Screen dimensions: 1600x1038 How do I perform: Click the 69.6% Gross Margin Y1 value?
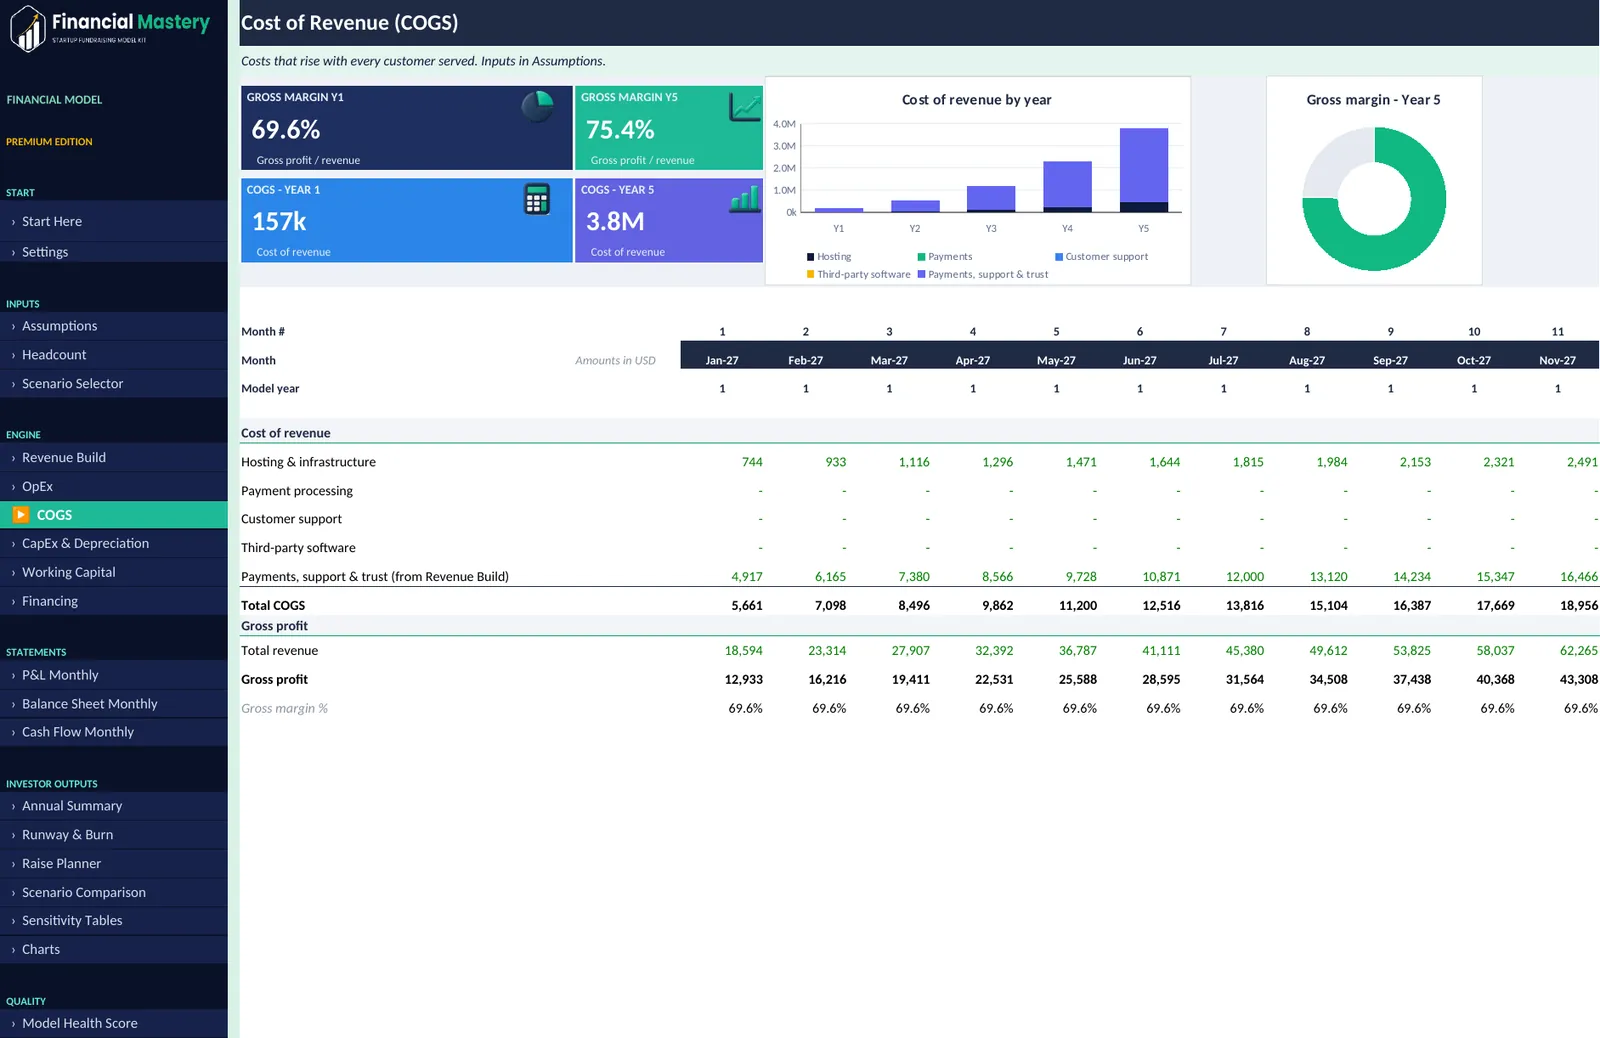tap(286, 130)
